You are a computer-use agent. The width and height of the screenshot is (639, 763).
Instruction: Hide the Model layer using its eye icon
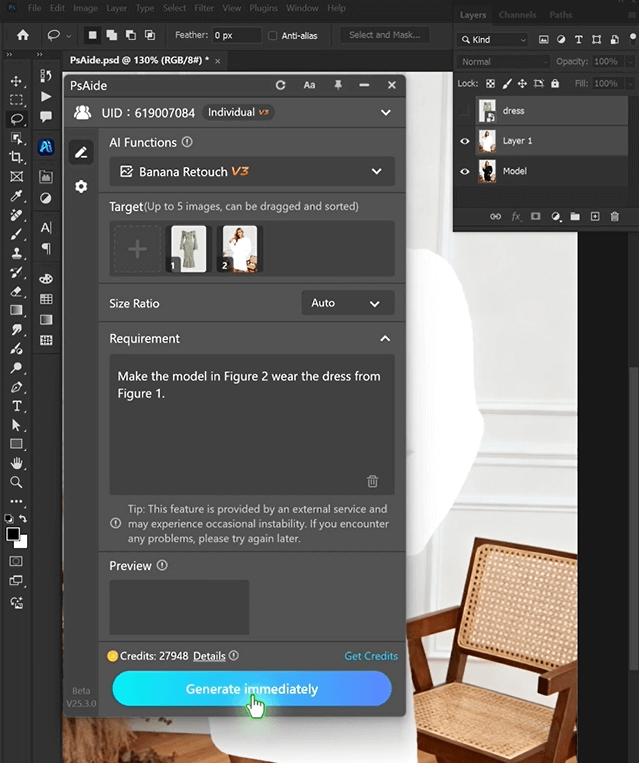click(465, 171)
